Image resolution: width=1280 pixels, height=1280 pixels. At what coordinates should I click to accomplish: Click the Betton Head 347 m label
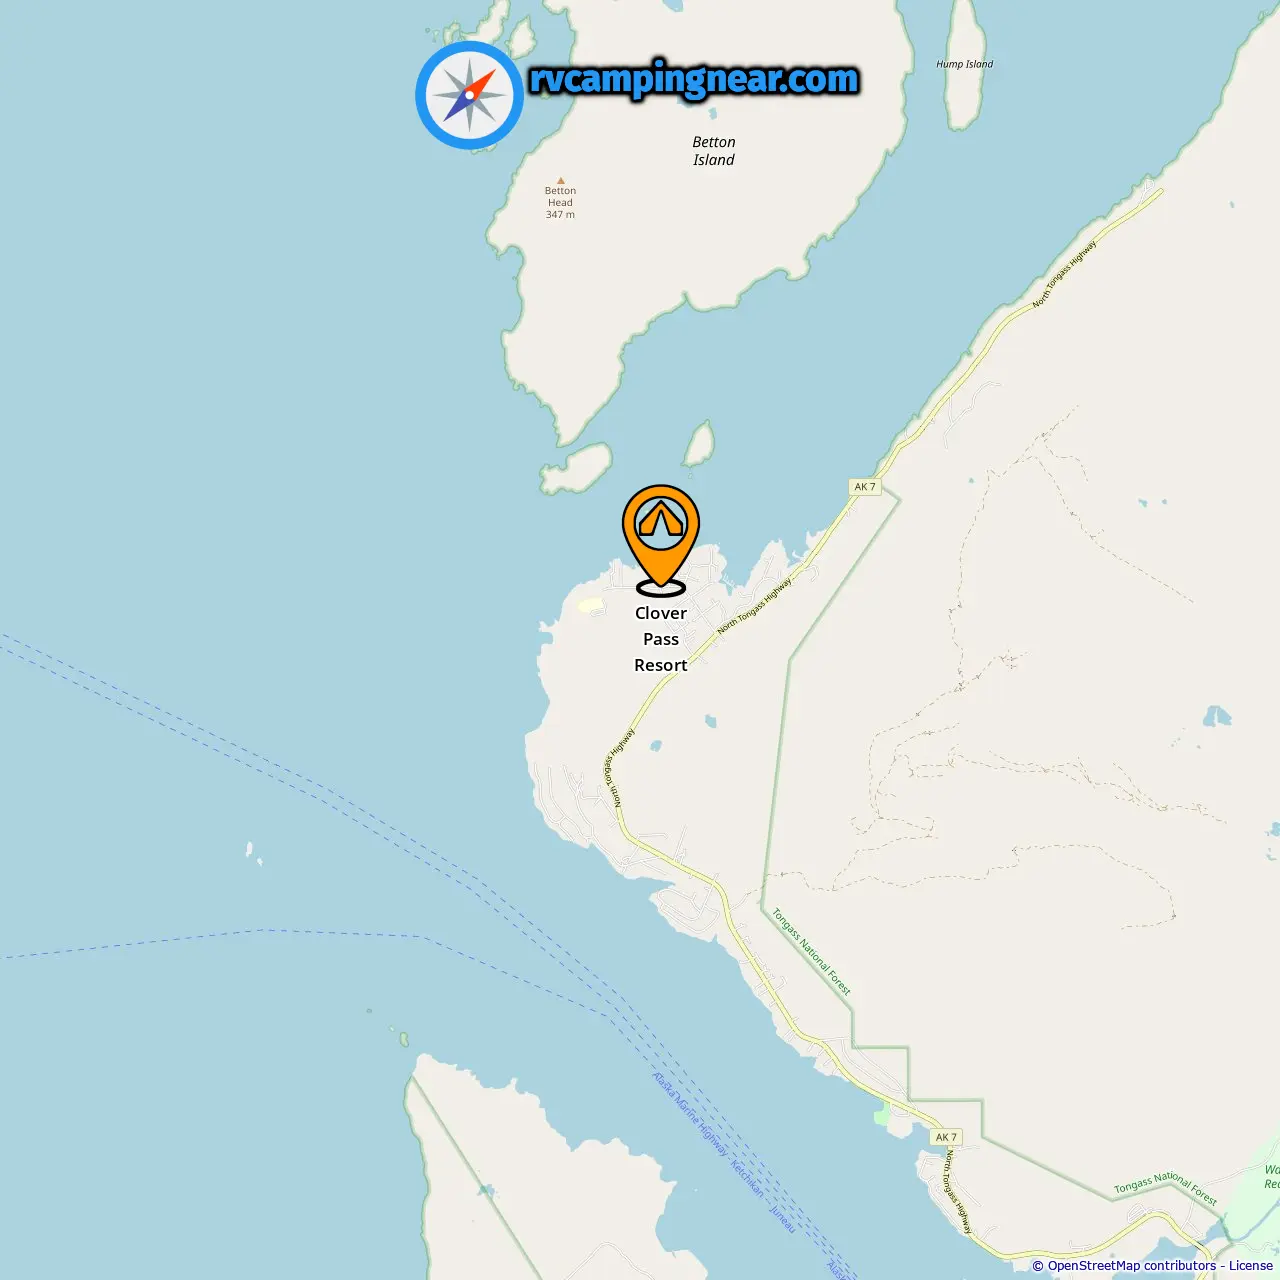pos(560,203)
